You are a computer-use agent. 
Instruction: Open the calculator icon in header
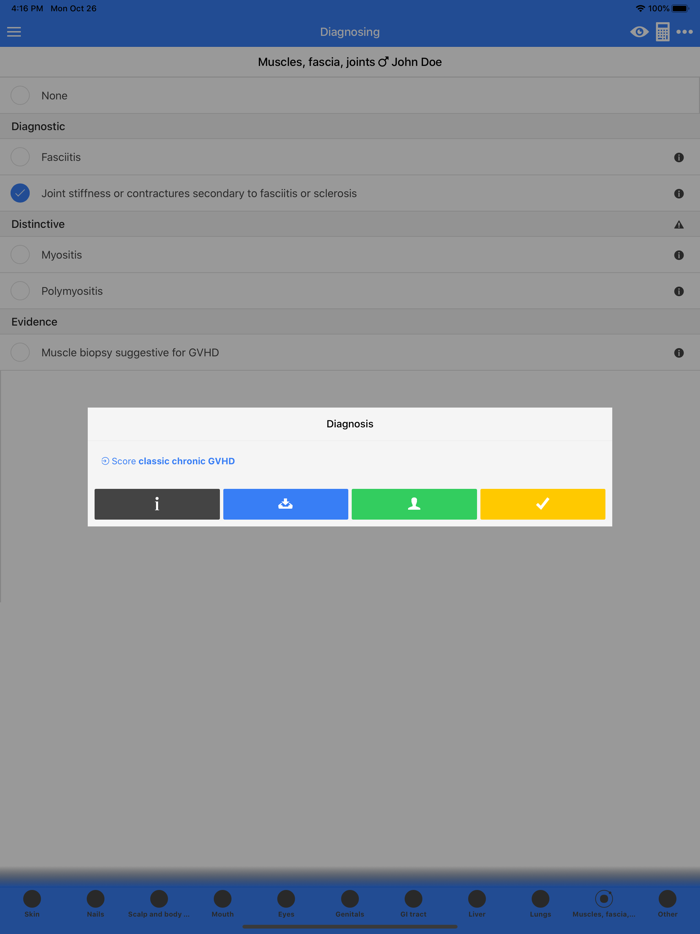(x=662, y=32)
